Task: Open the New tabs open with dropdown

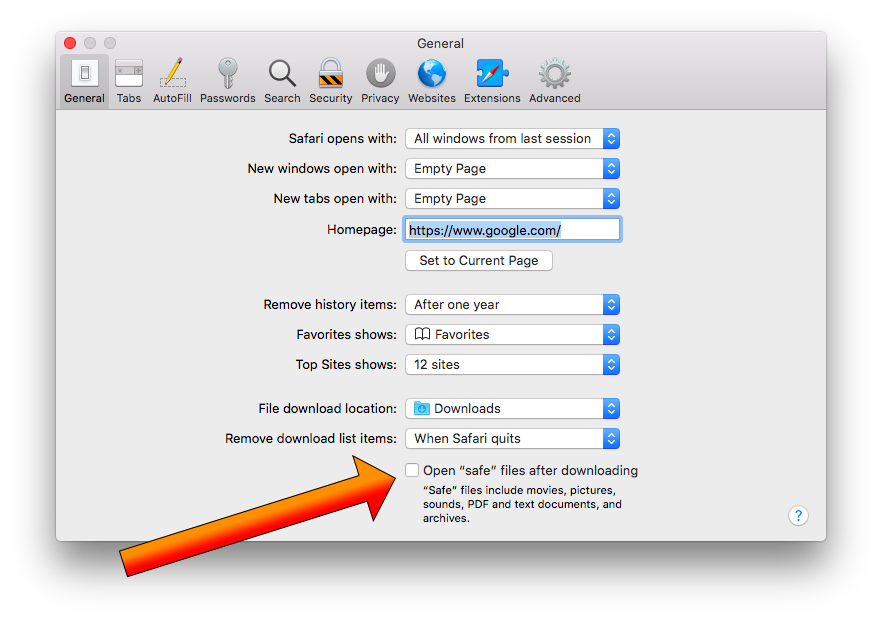Action: [x=512, y=199]
